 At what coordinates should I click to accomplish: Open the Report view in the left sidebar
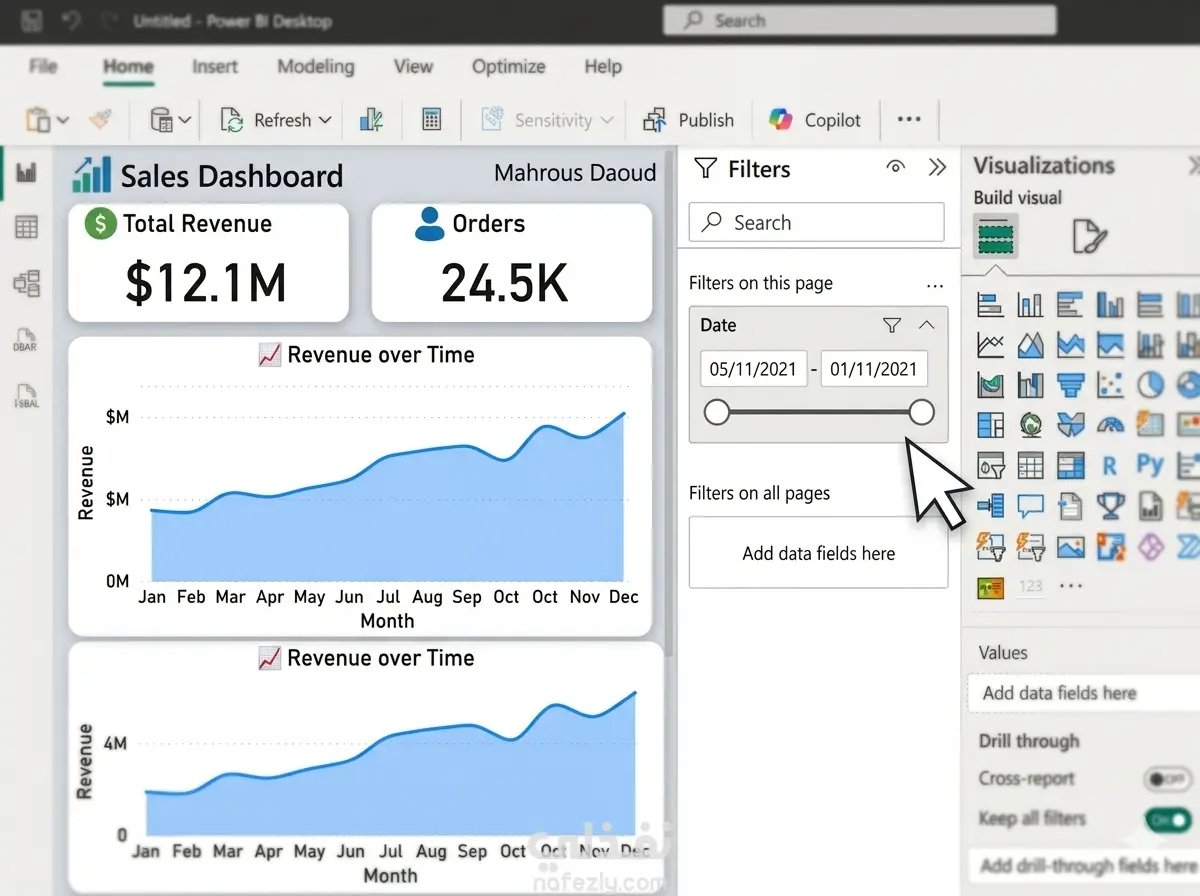[26, 174]
